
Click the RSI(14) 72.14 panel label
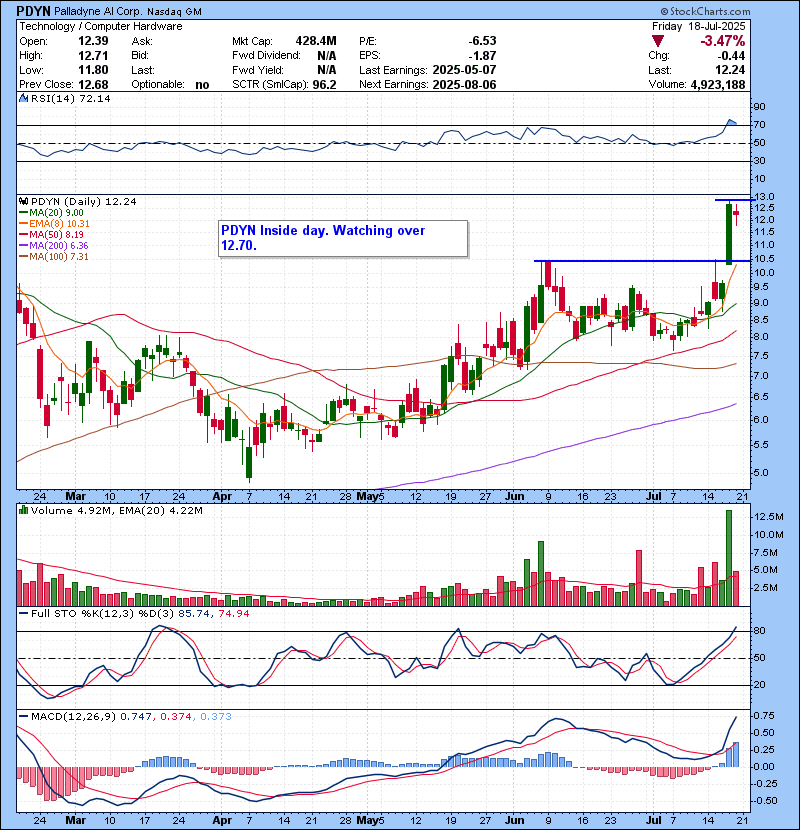pos(70,98)
